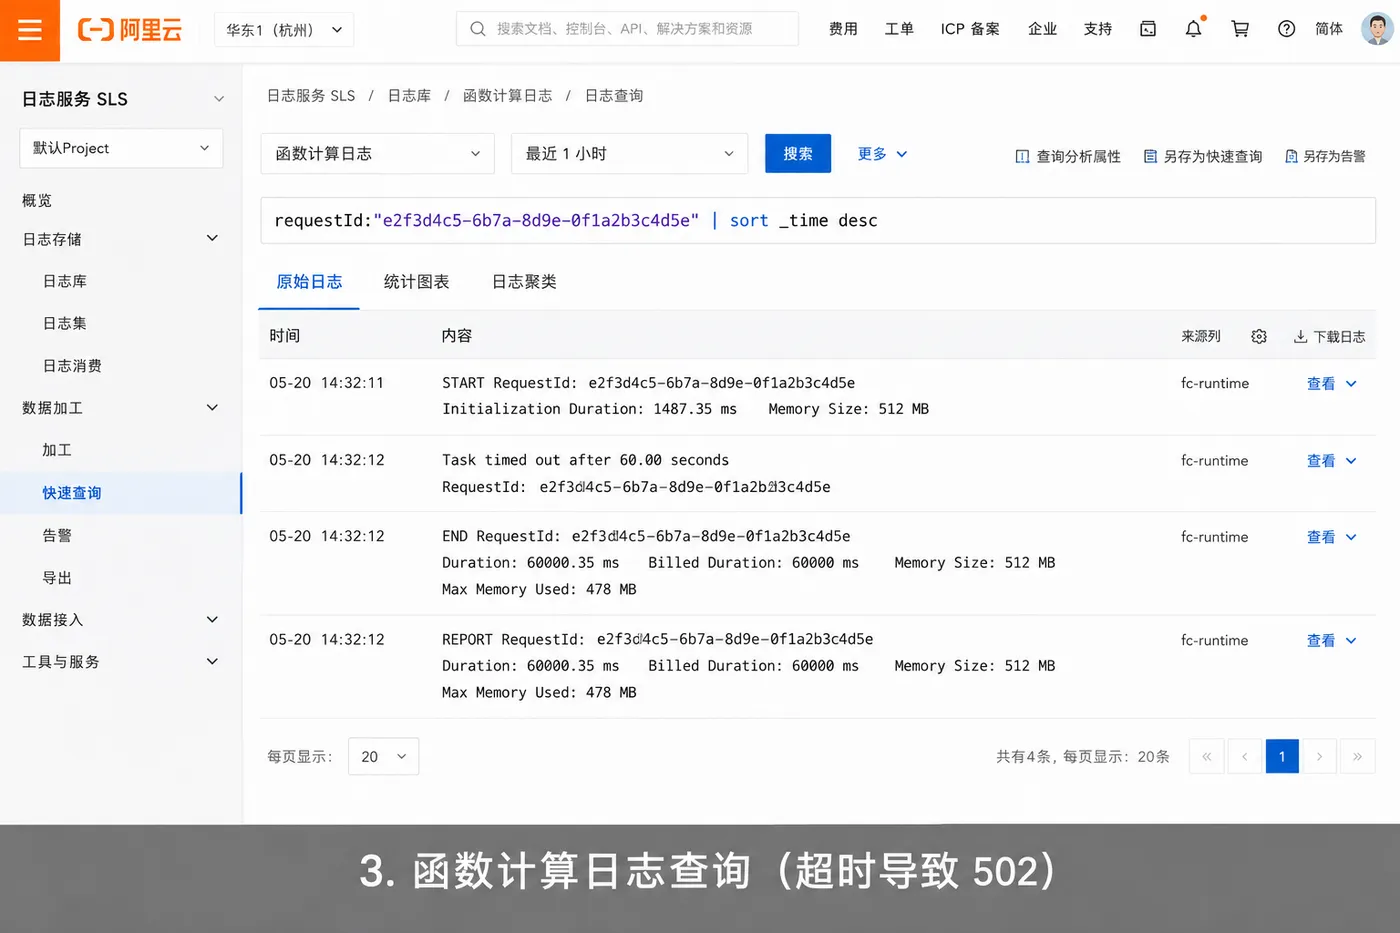Switch to 统计图表 tab

tap(416, 282)
